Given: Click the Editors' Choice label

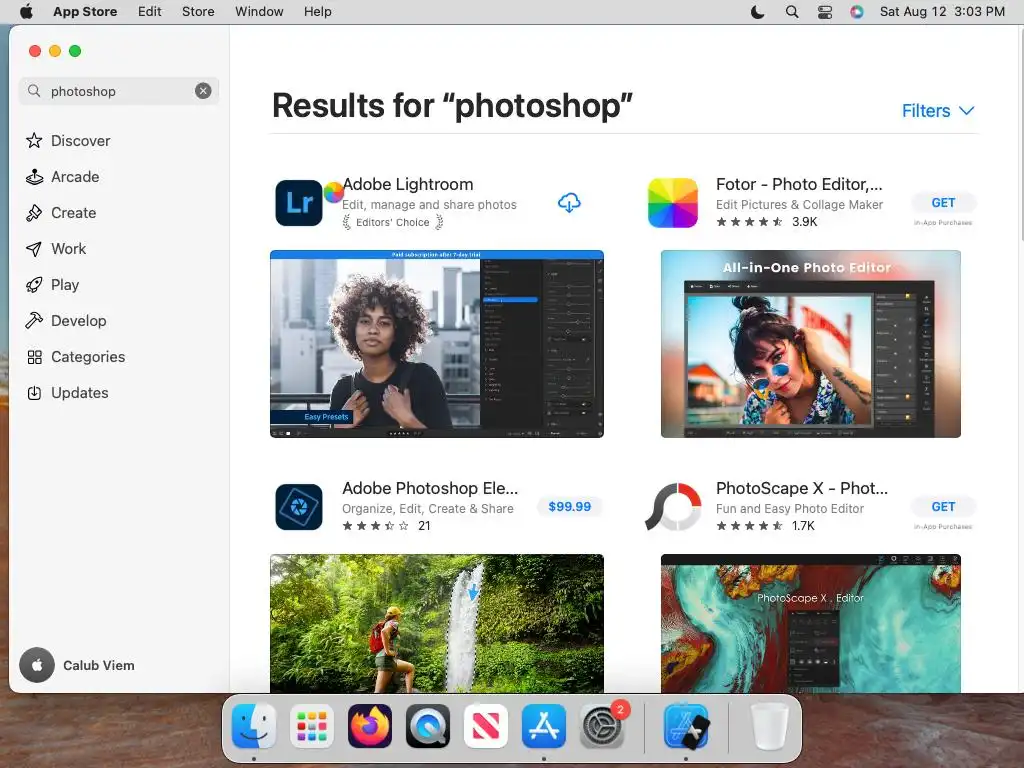Looking at the screenshot, I should [392, 222].
